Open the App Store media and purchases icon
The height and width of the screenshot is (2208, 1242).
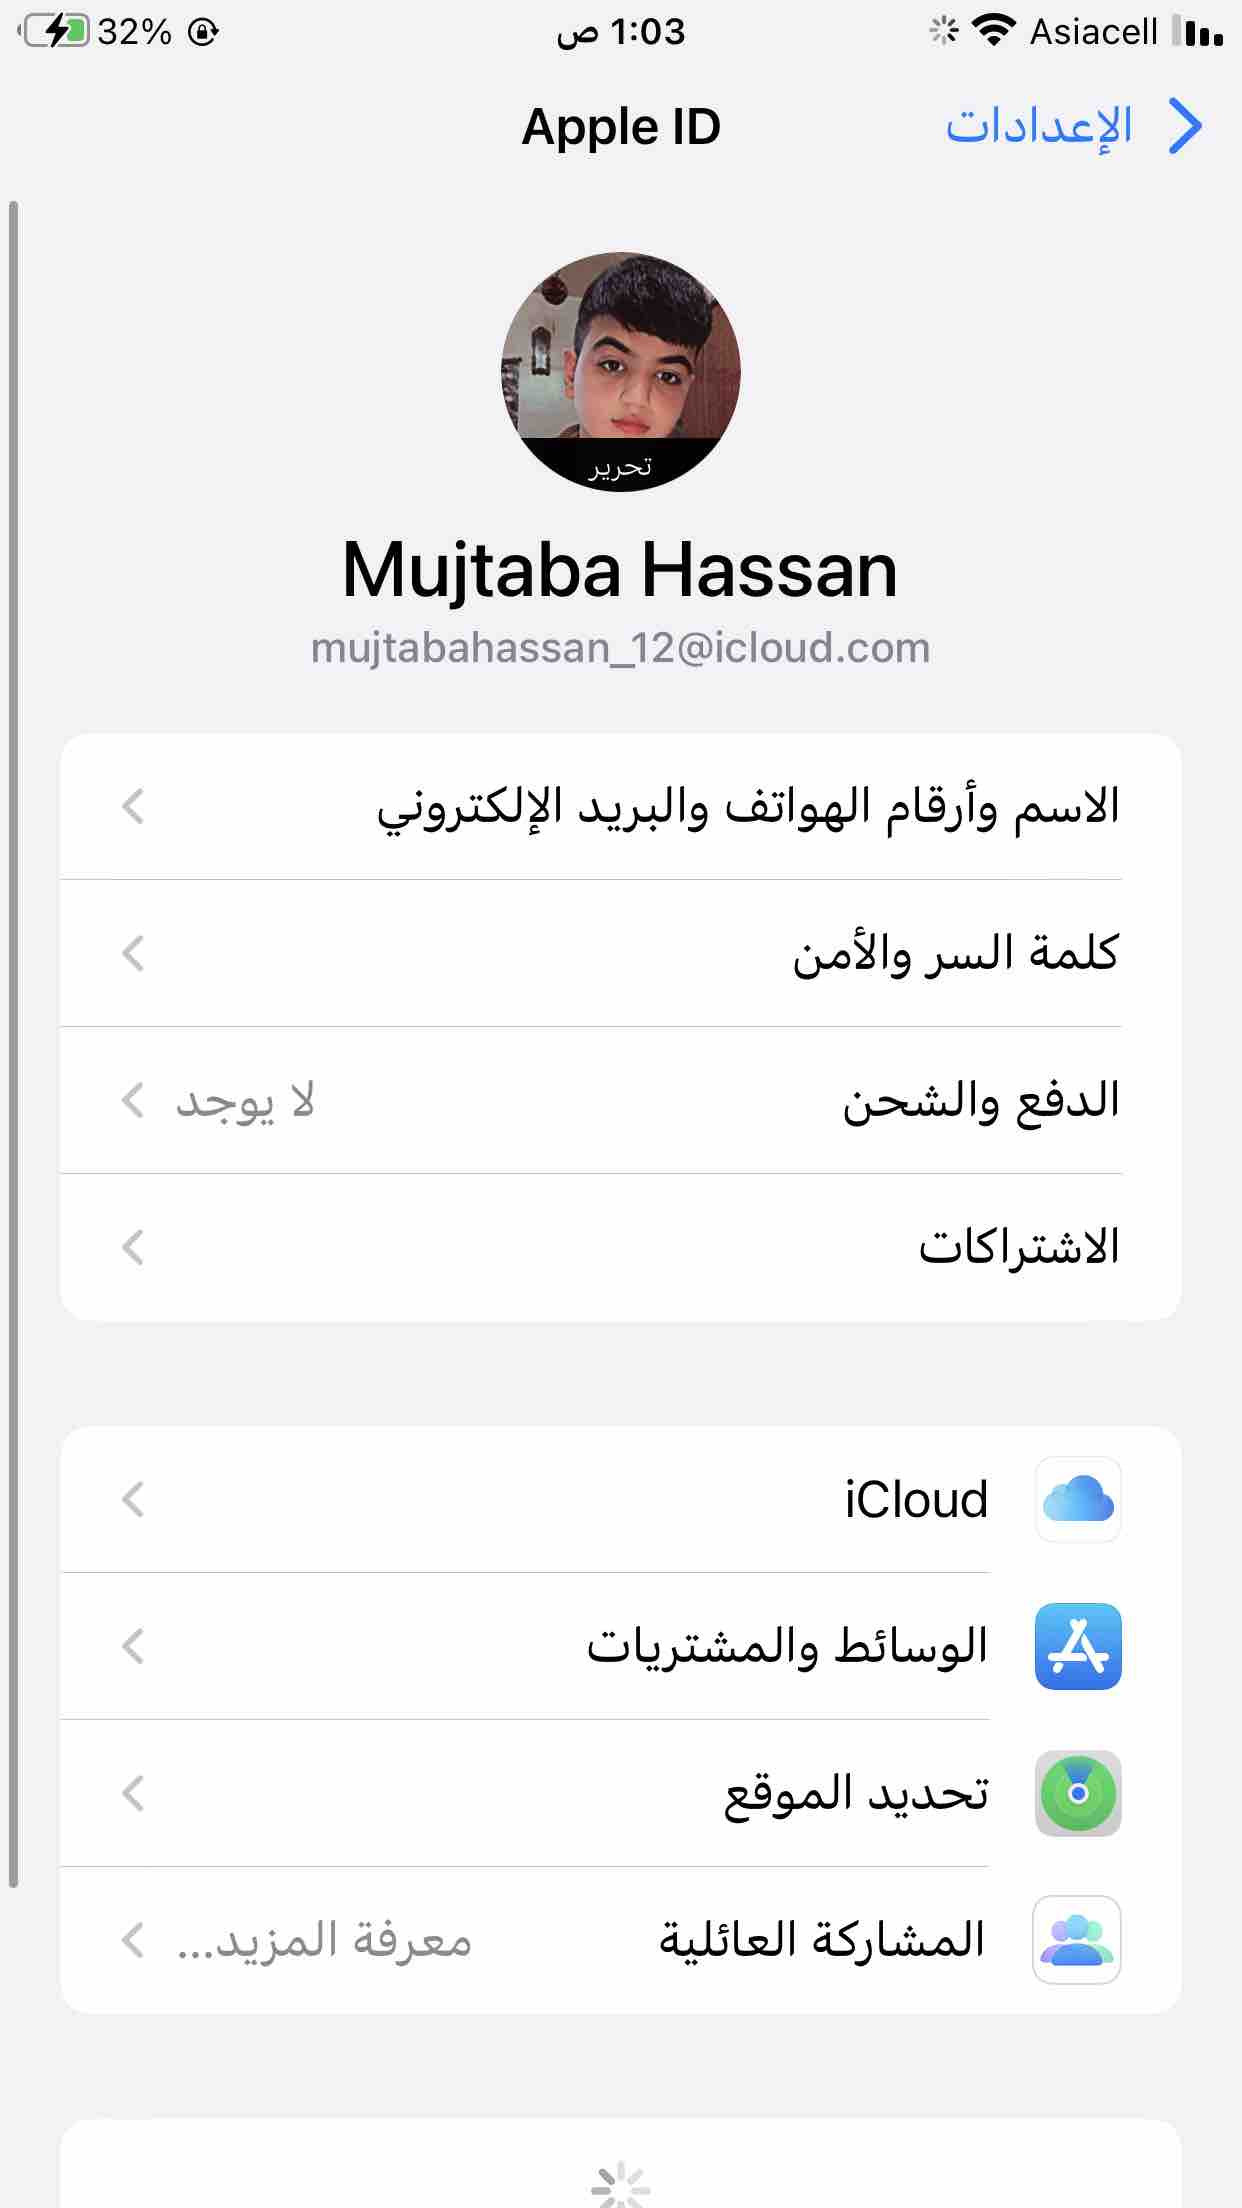[x=1078, y=1646]
